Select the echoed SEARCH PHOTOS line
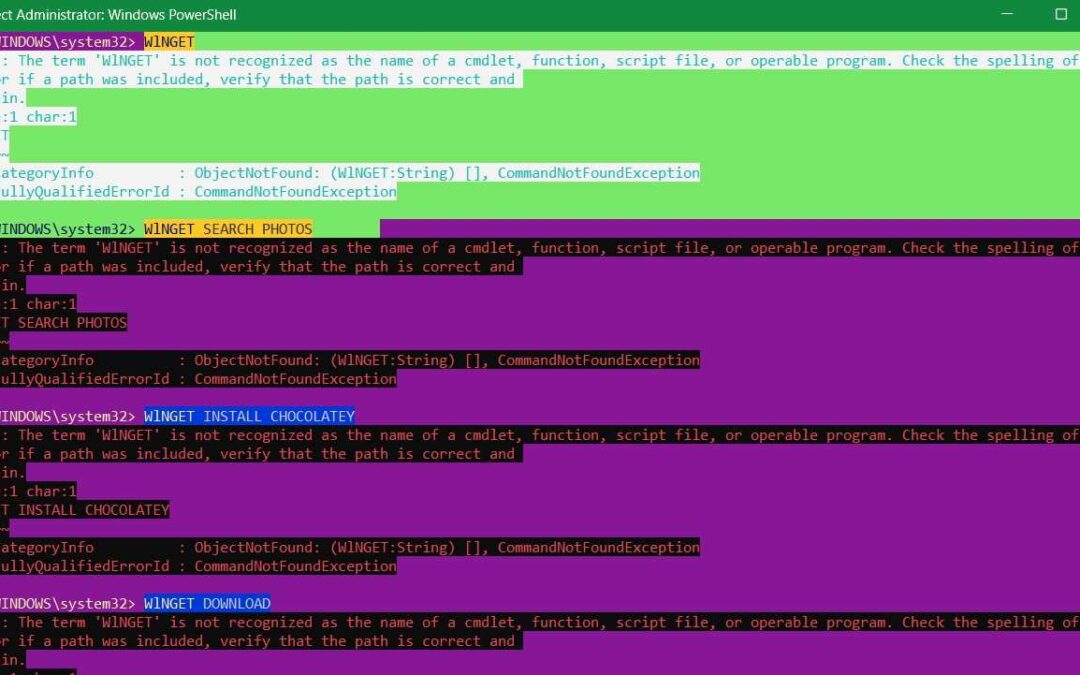 63,322
